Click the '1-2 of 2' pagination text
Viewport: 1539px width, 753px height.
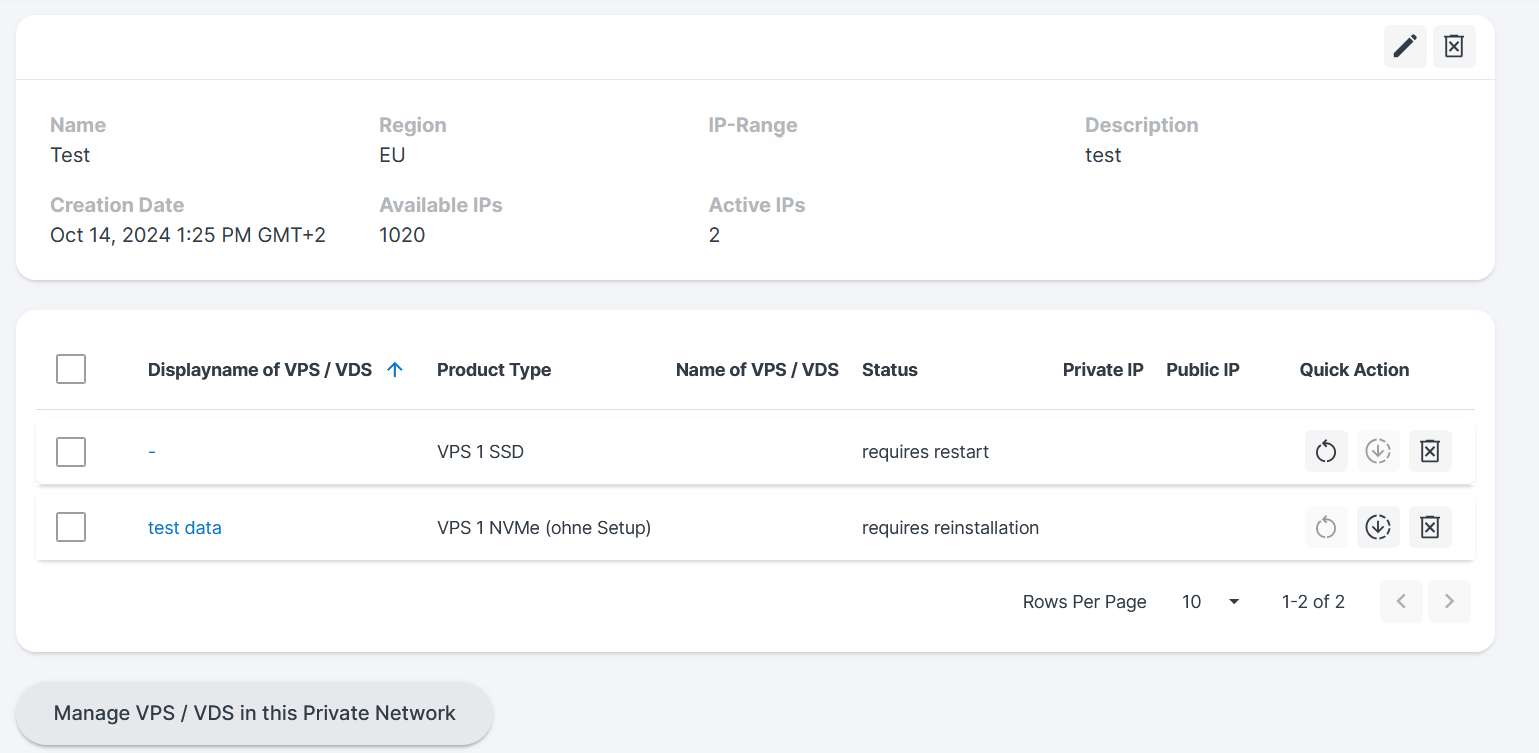pos(1313,602)
